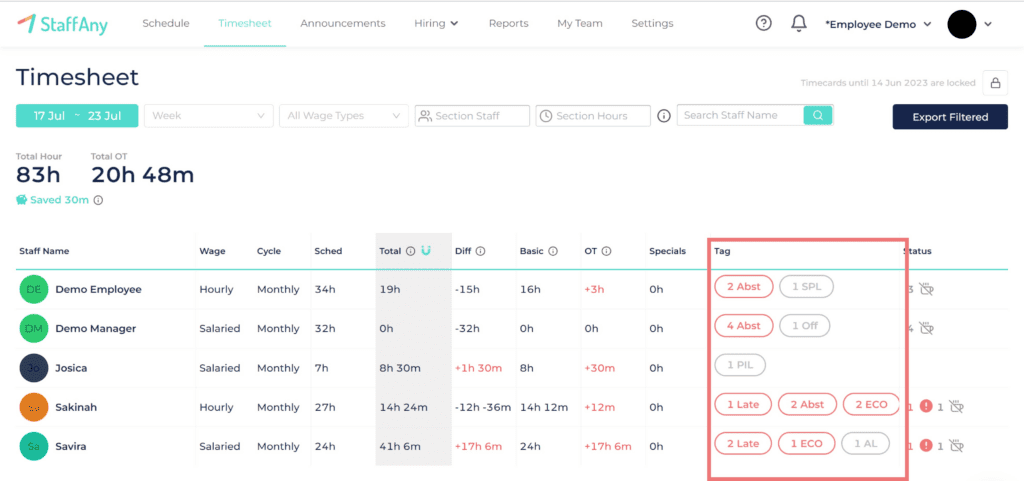
Task: Click the Sakinah staff name
Action: point(77,407)
